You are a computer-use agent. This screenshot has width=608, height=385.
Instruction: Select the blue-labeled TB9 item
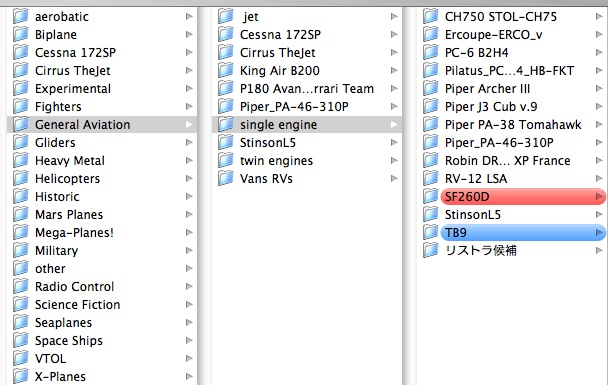point(523,232)
